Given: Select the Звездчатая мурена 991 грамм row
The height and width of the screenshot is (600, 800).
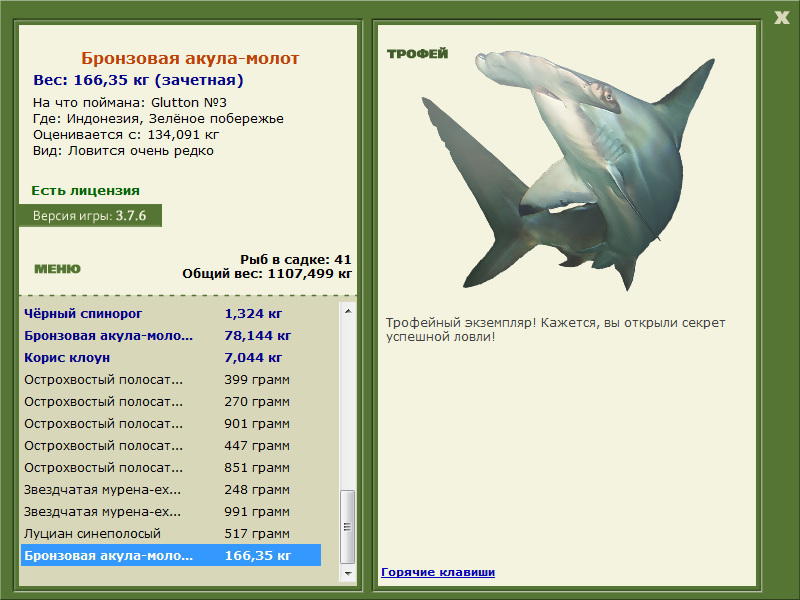Looking at the screenshot, I should click(x=171, y=511).
